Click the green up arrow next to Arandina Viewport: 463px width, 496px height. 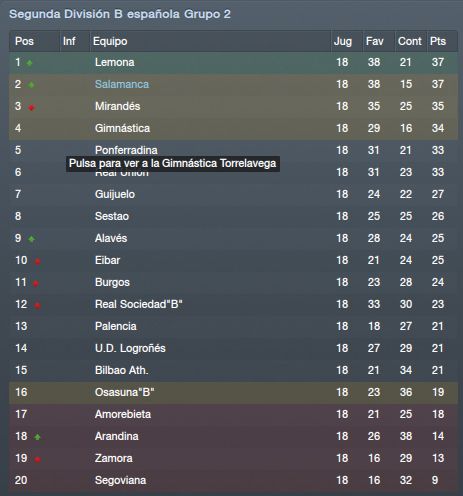pos(37,437)
